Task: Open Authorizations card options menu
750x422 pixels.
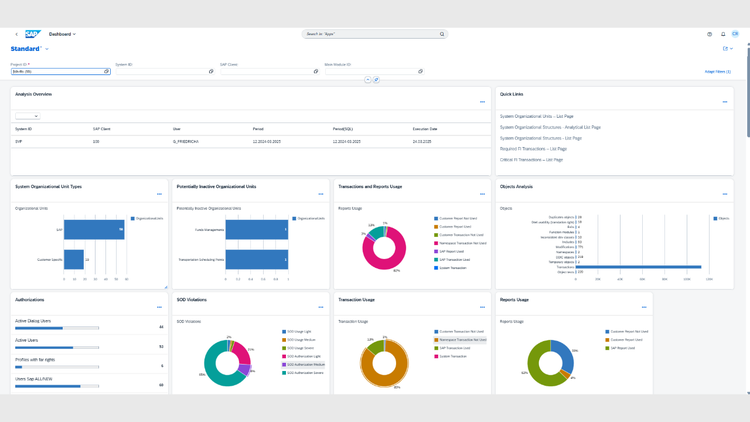Action: [159, 307]
